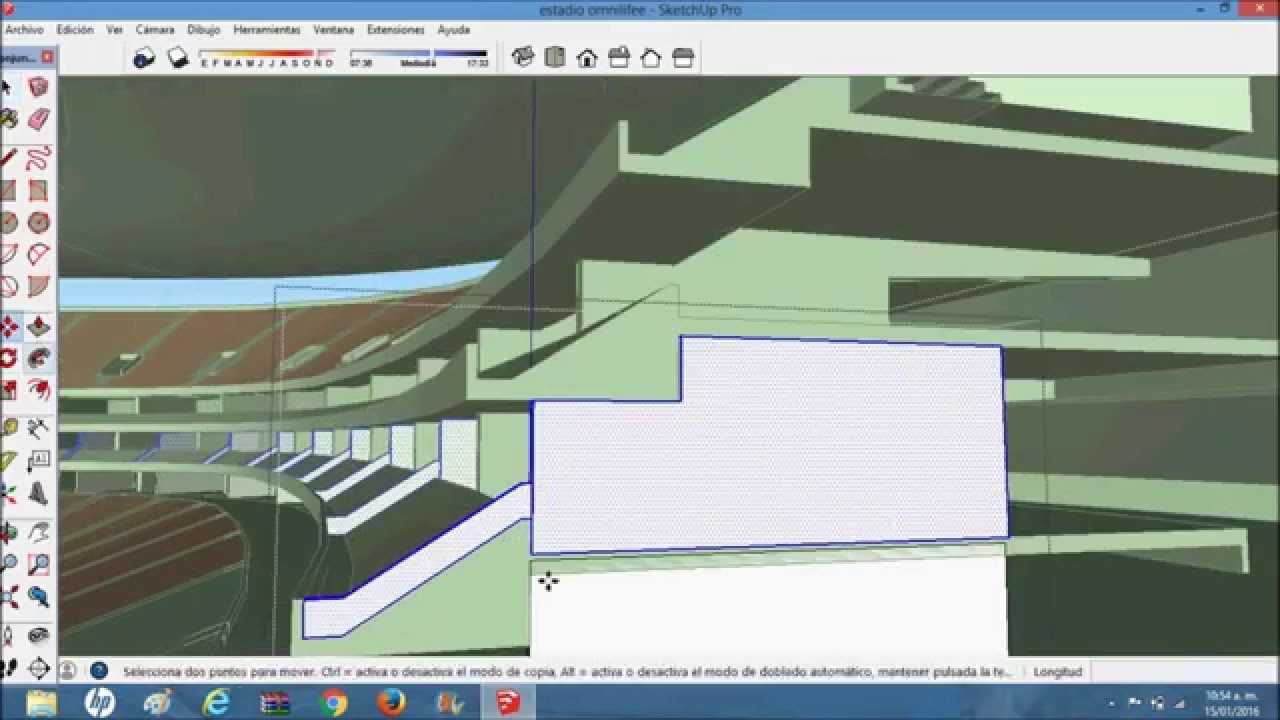Switch to Left view icon
1280x720 pixels.
(x=683, y=58)
